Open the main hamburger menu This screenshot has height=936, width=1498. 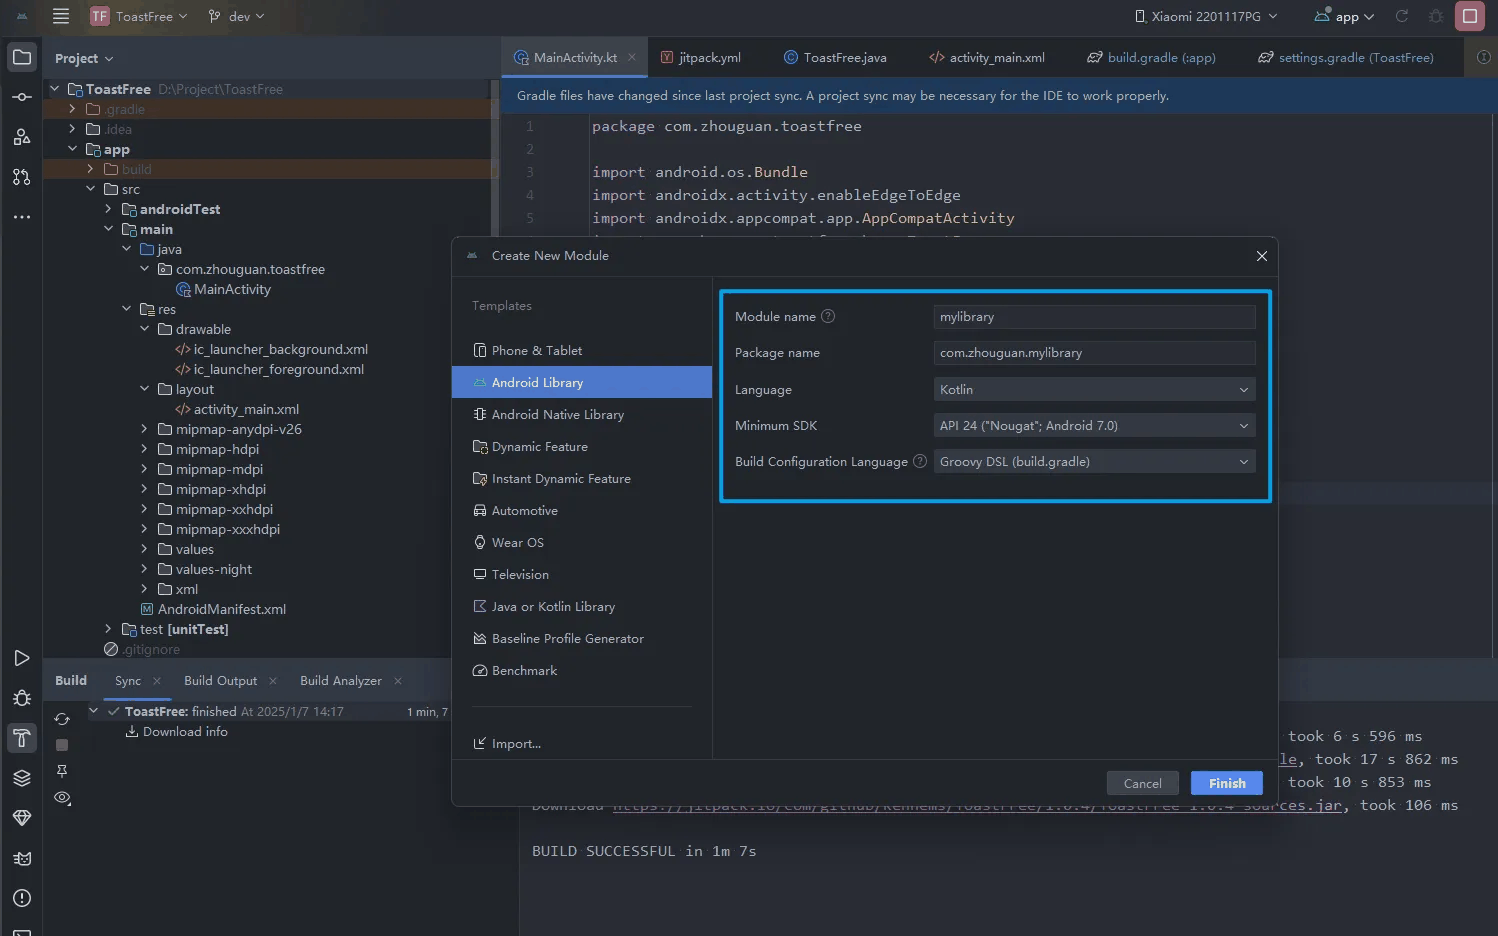point(61,16)
